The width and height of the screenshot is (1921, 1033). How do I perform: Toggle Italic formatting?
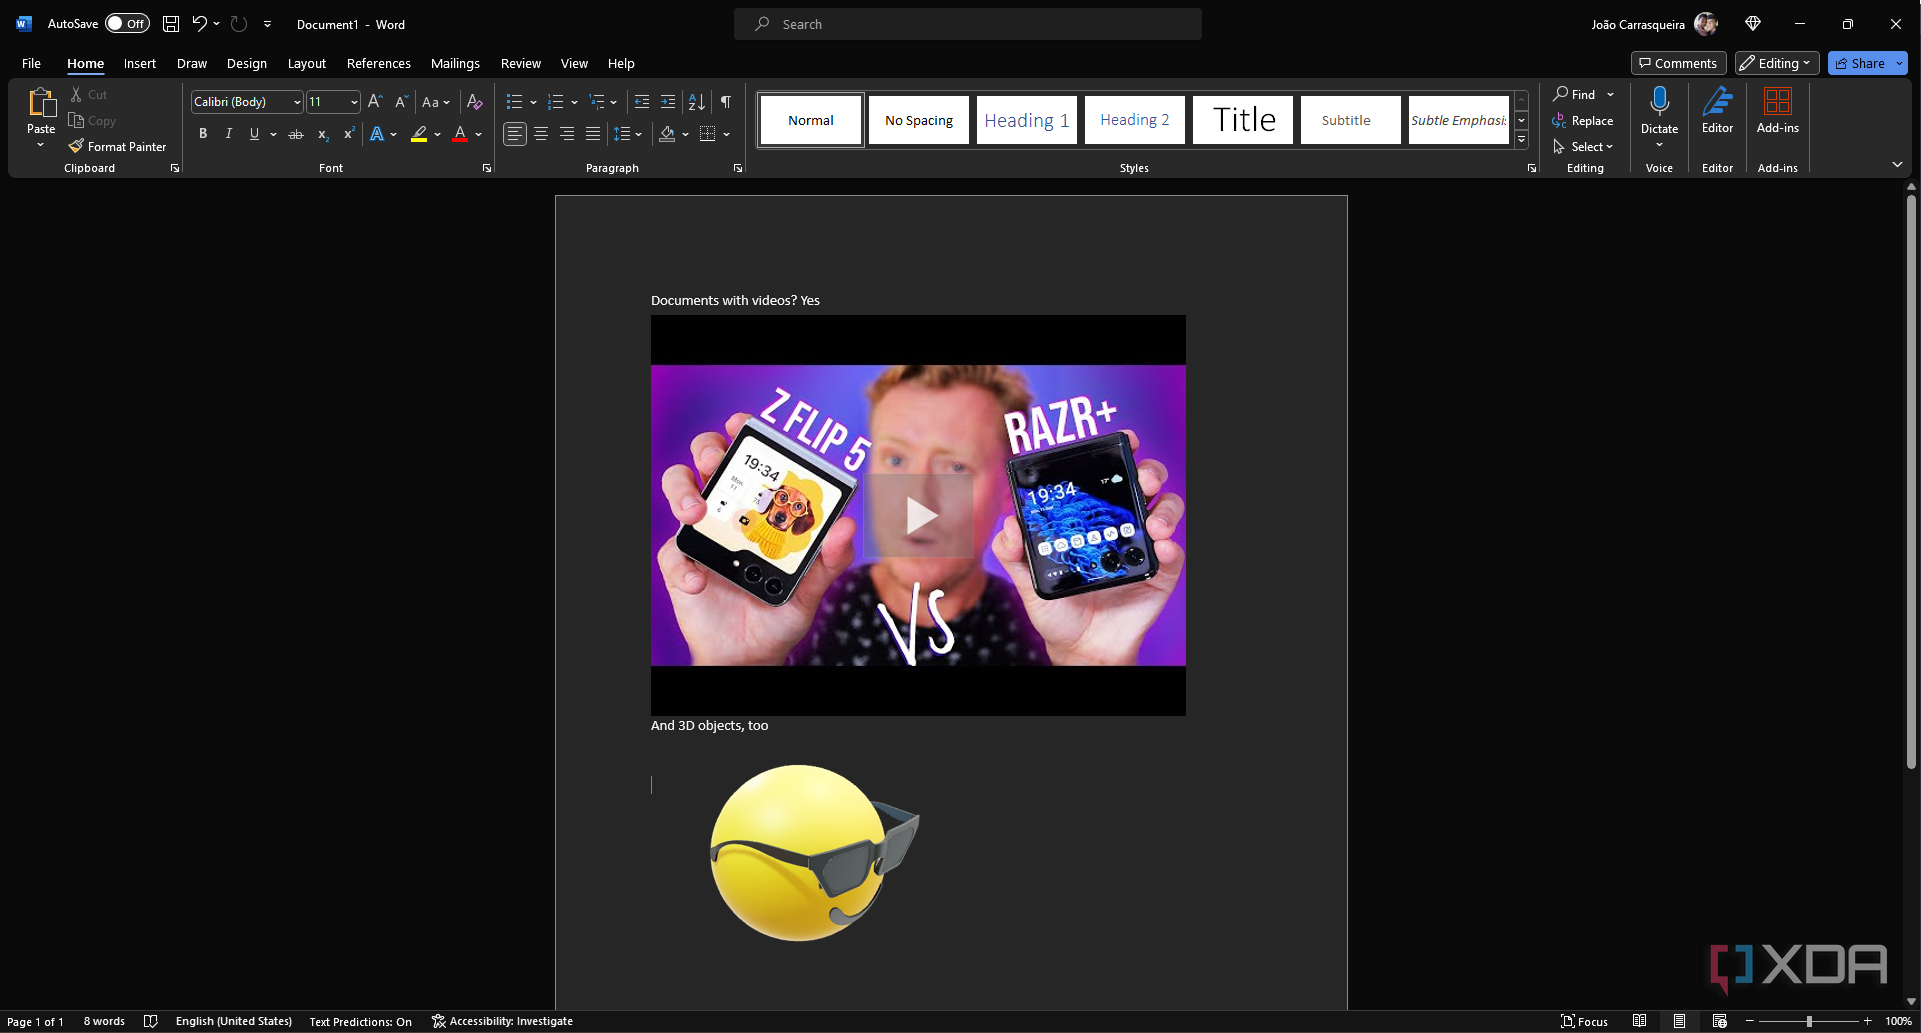[x=229, y=134]
